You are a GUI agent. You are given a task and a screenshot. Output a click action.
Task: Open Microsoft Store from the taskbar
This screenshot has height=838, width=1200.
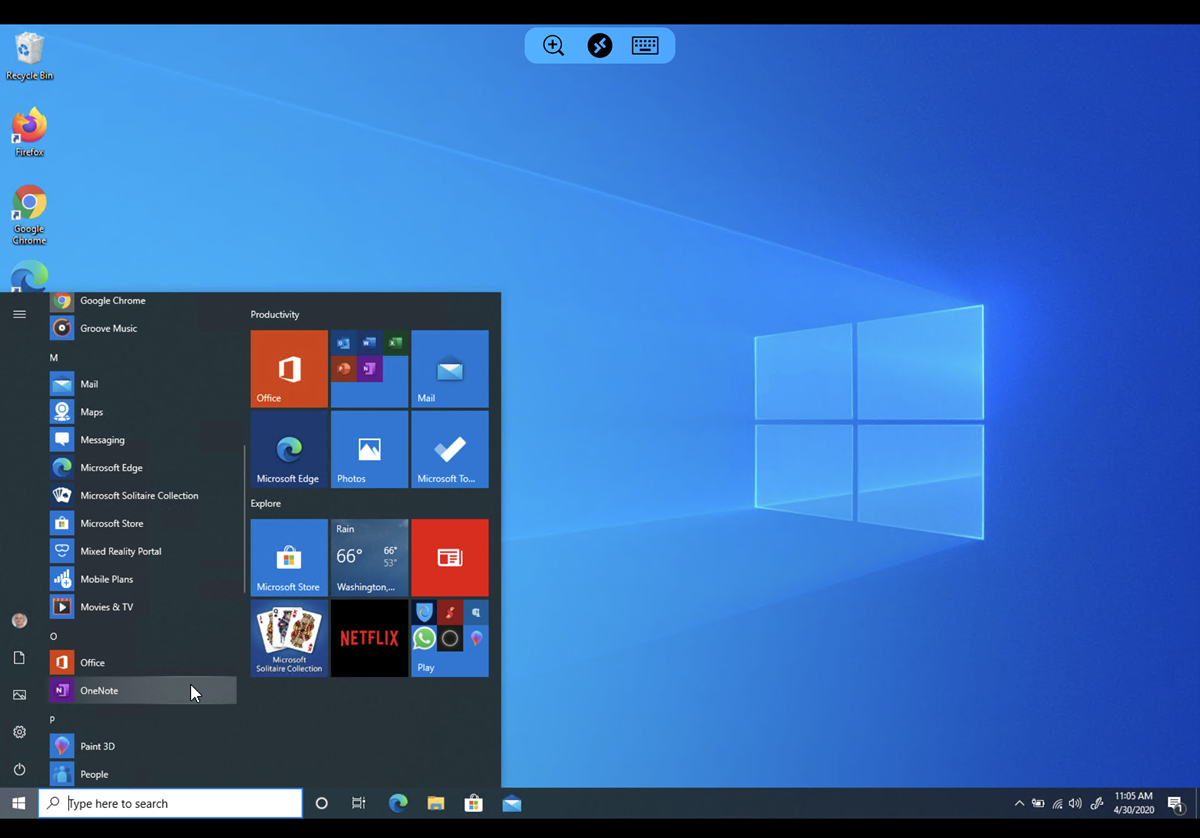click(474, 803)
